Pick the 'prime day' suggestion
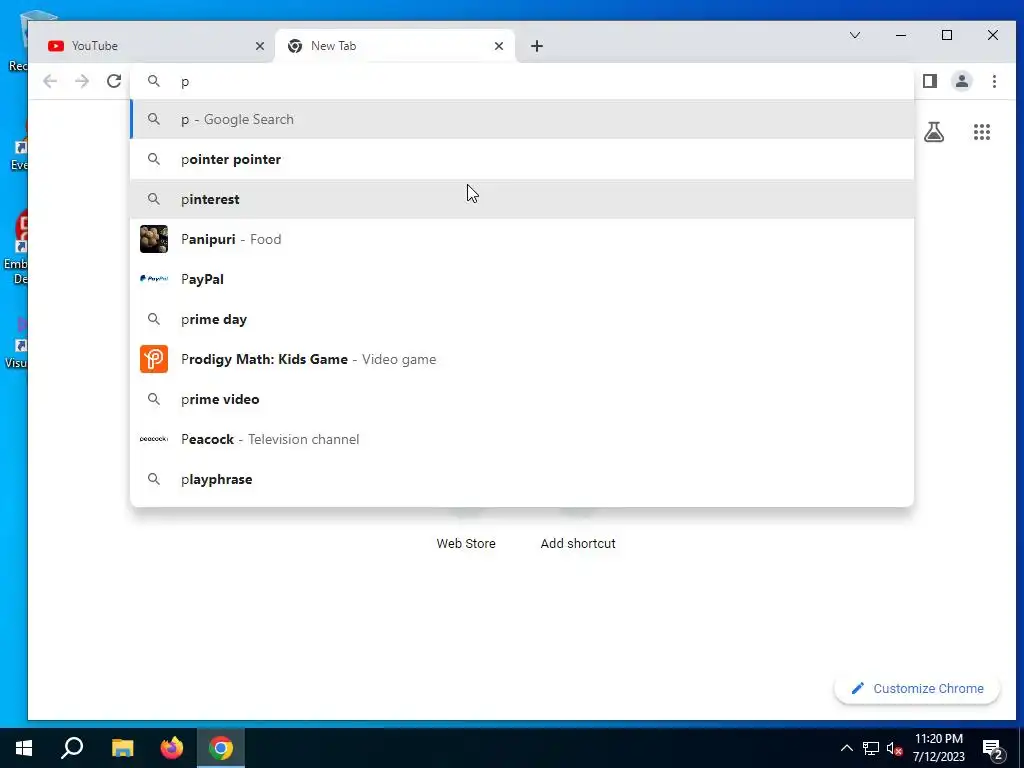 (522, 319)
